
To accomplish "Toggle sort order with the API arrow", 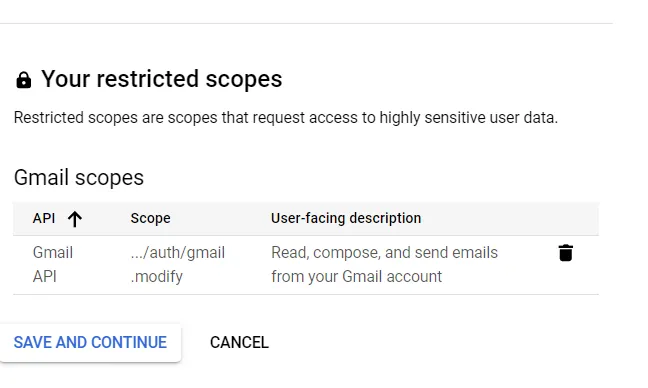I will coord(75,219).
